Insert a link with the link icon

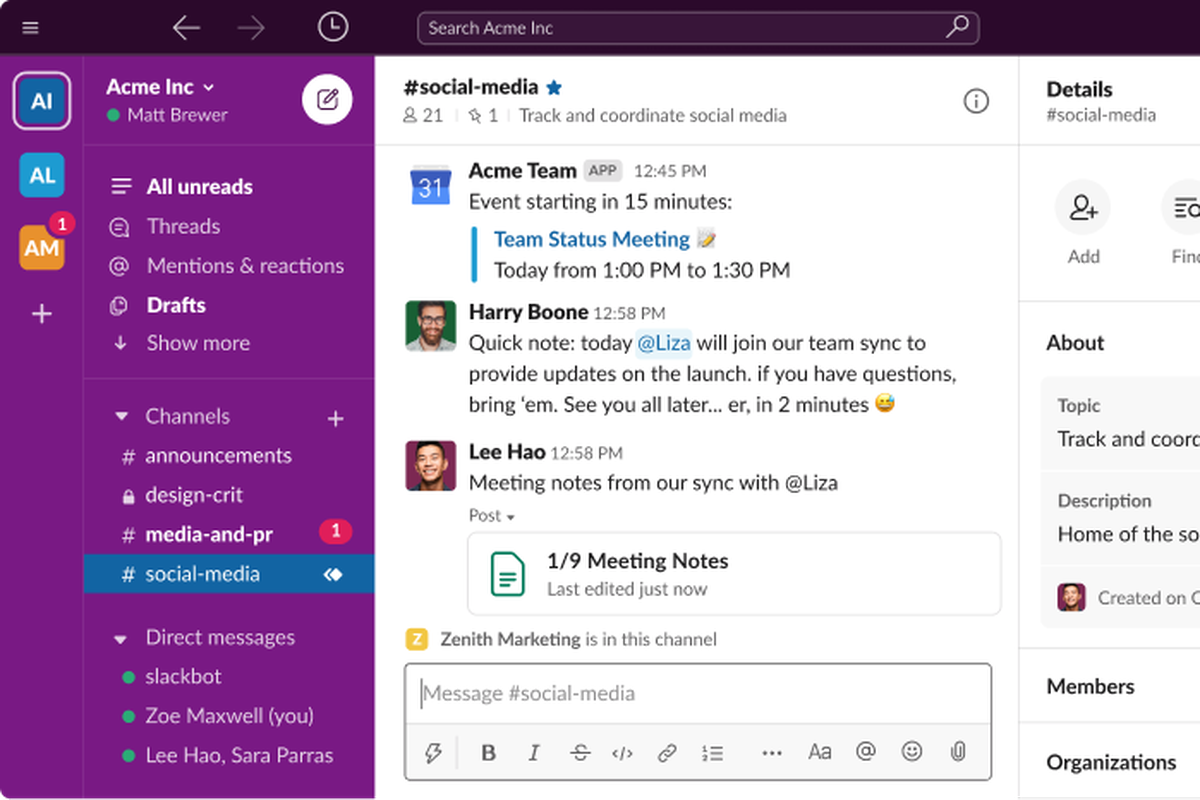(667, 753)
